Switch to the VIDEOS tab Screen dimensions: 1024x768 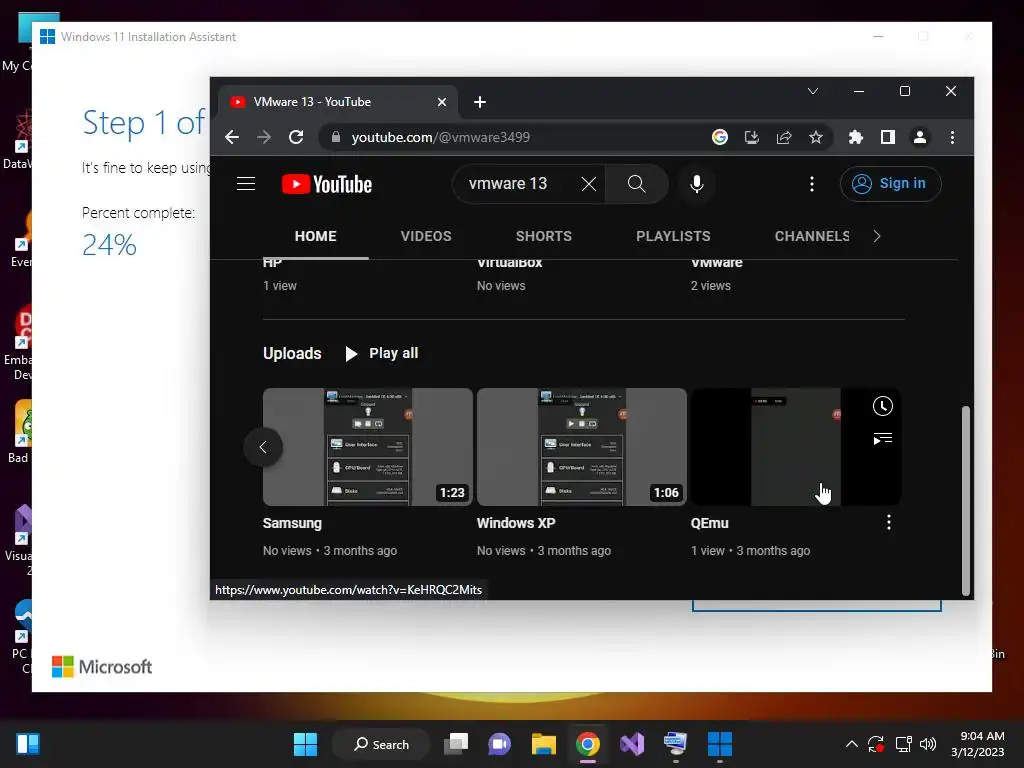[426, 236]
